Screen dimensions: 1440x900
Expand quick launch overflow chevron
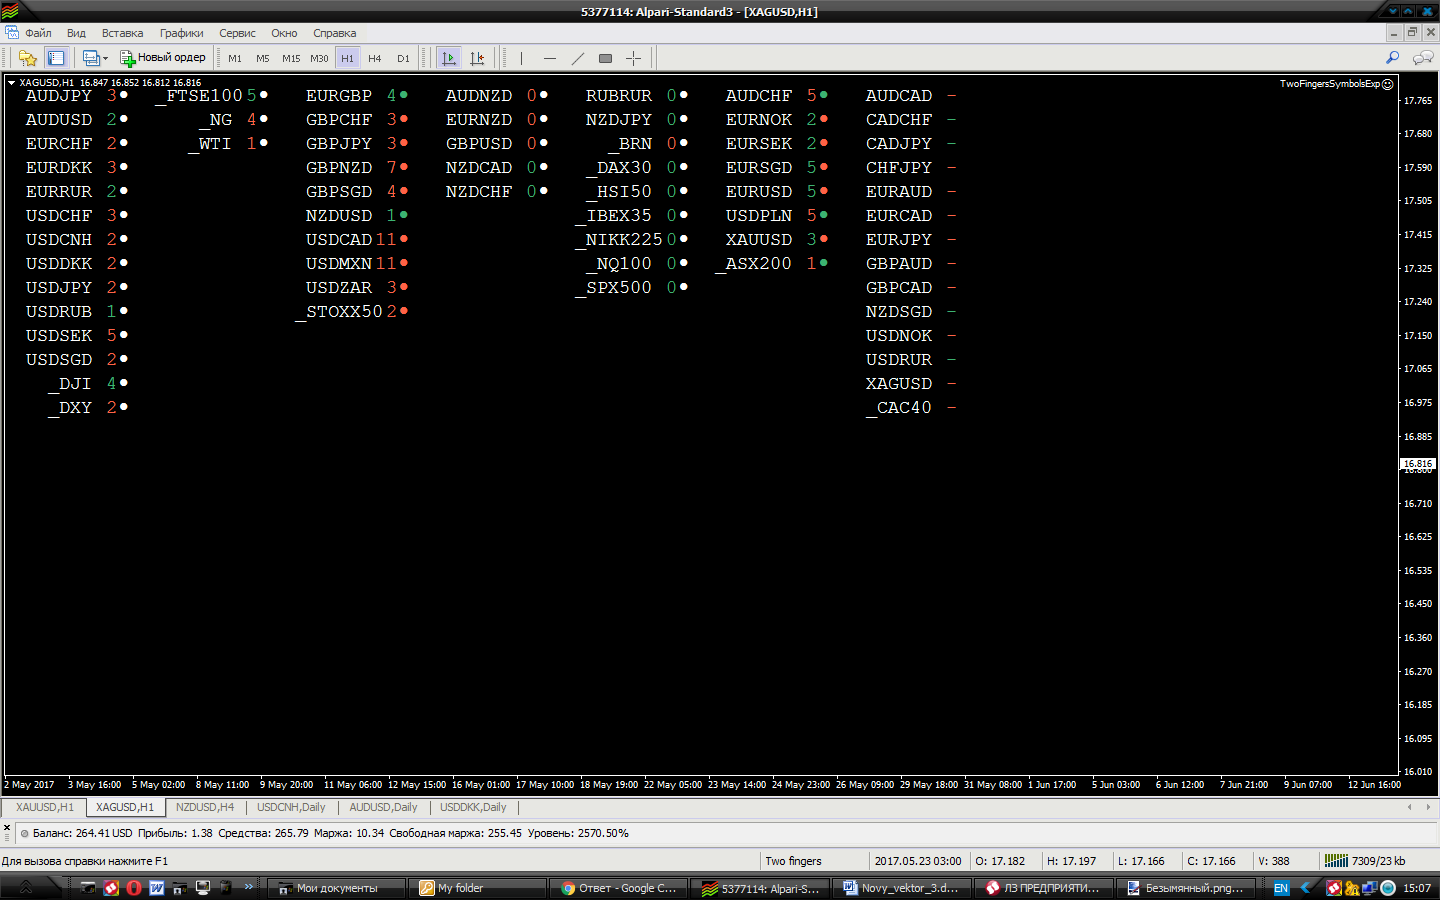pos(249,887)
